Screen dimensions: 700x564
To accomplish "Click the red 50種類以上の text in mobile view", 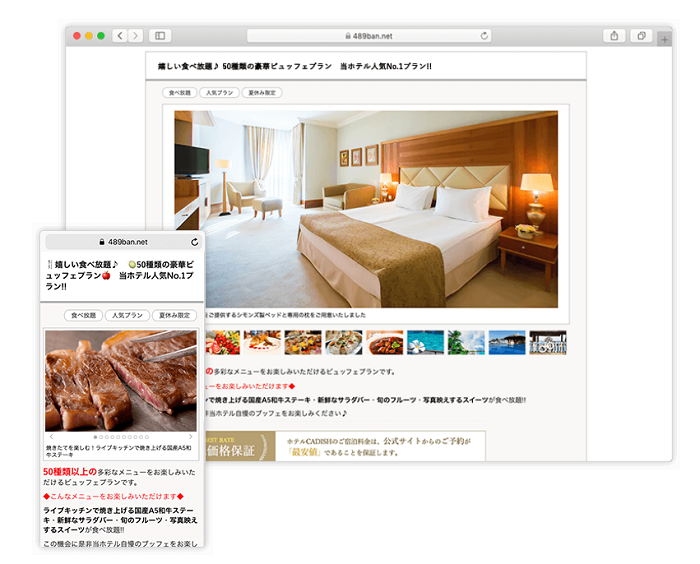I will pos(70,472).
